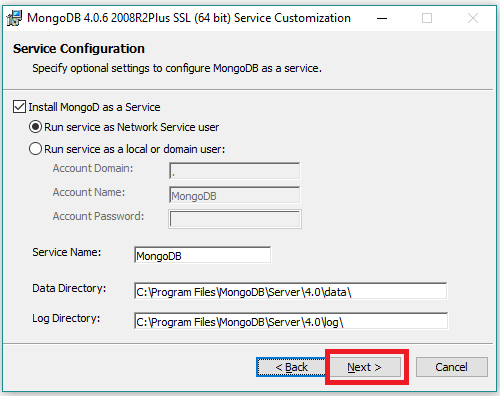Click the Data Directory path field
Screen dimensions: 500x396
pos(291,291)
